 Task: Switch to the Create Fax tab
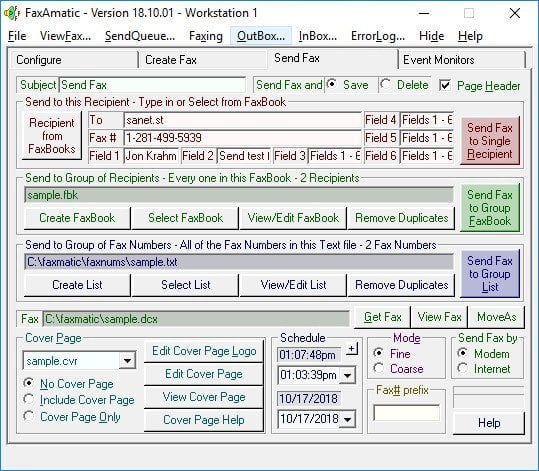[203, 60]
